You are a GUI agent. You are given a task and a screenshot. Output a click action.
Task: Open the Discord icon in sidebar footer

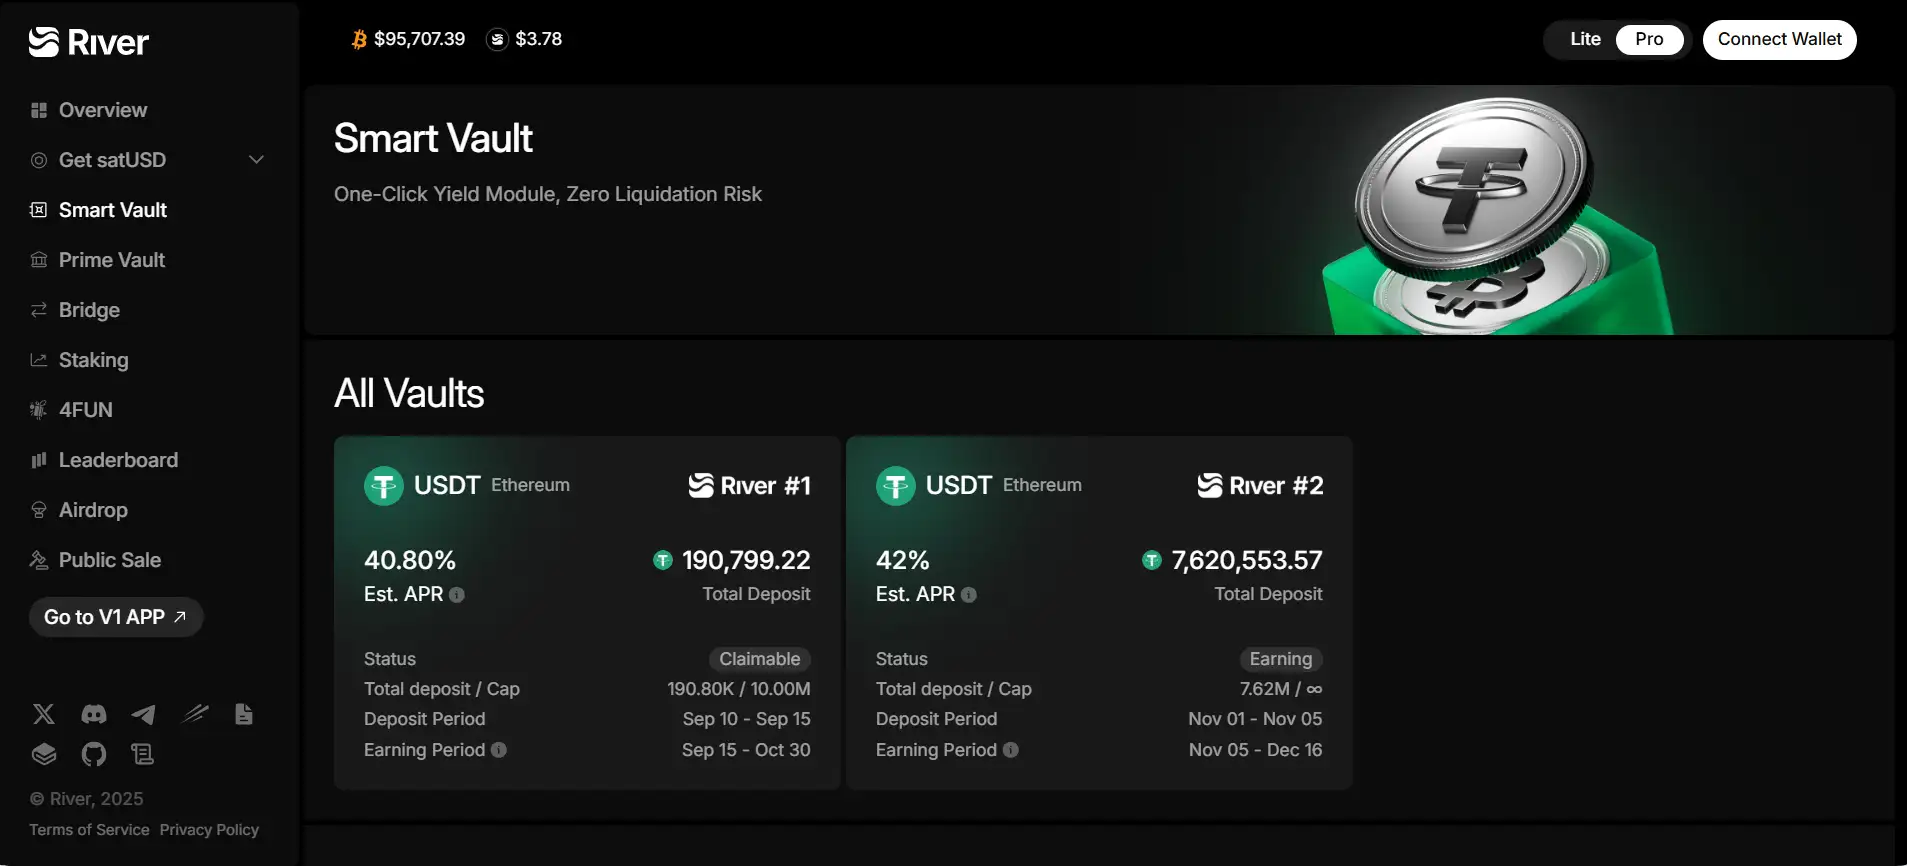click(94, 714)
